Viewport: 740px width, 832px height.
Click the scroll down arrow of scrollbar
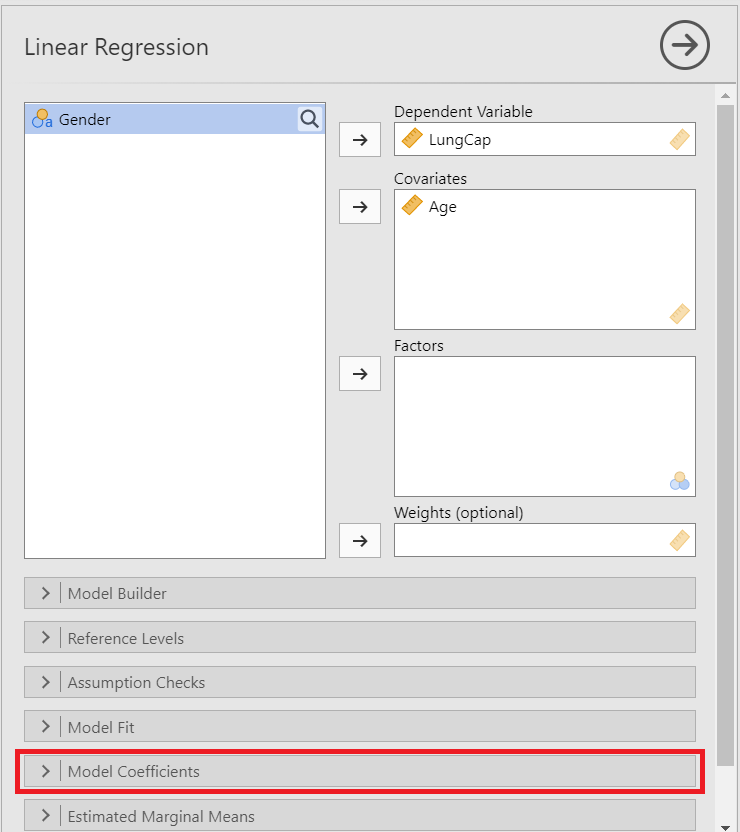click(x=726, y=825)
